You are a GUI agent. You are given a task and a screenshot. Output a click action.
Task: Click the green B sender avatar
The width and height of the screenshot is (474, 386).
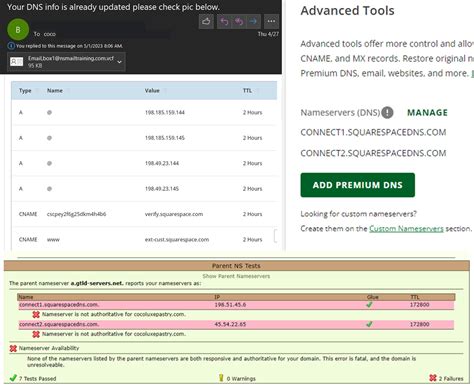(x=18, y=30)
